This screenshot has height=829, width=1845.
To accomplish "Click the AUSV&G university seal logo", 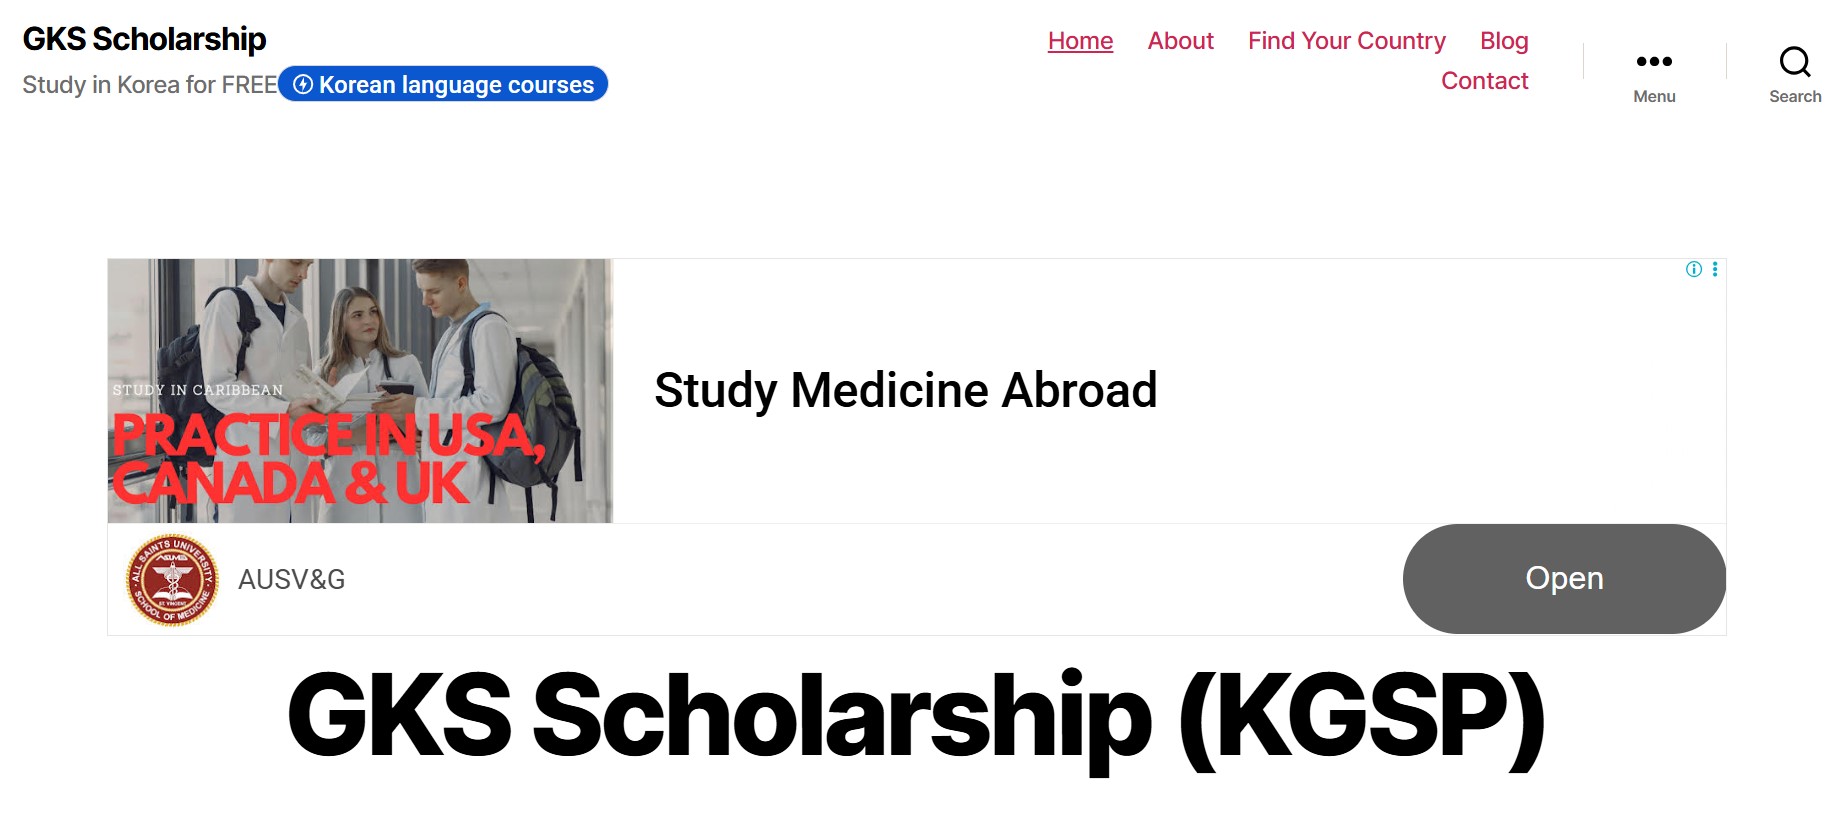I will click(172, 580).
